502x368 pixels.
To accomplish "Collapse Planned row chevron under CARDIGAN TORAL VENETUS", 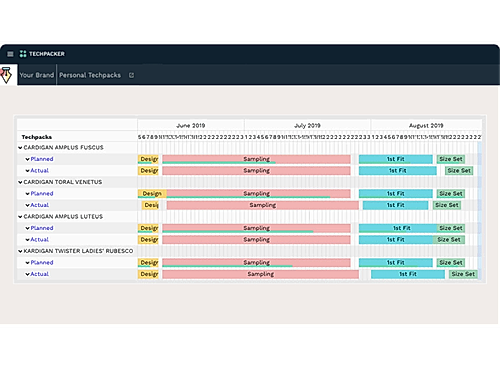I will (28, 194).
